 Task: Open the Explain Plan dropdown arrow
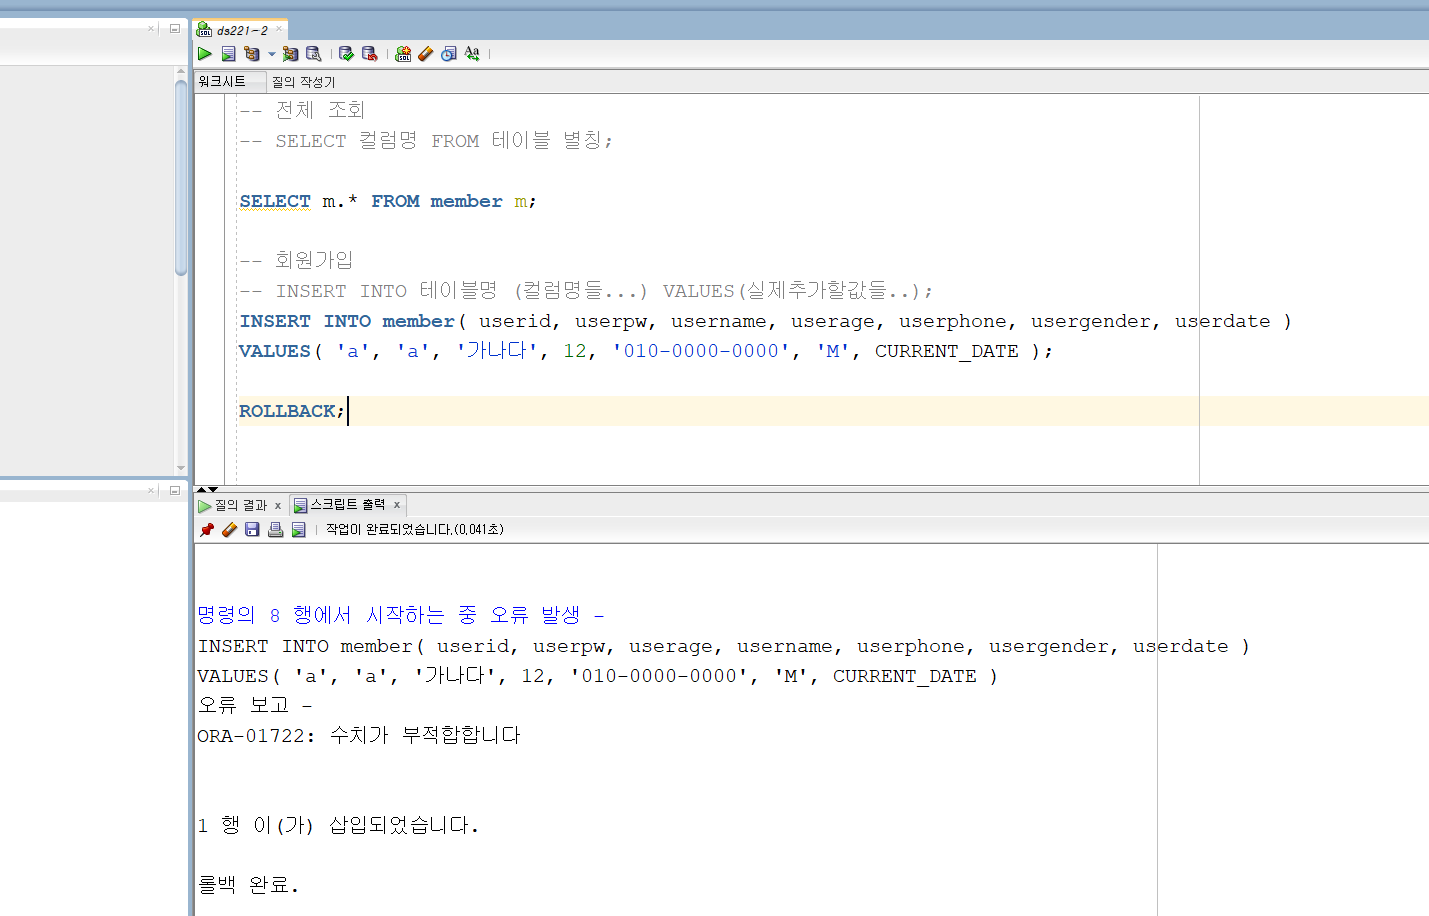tap(270, 53)
